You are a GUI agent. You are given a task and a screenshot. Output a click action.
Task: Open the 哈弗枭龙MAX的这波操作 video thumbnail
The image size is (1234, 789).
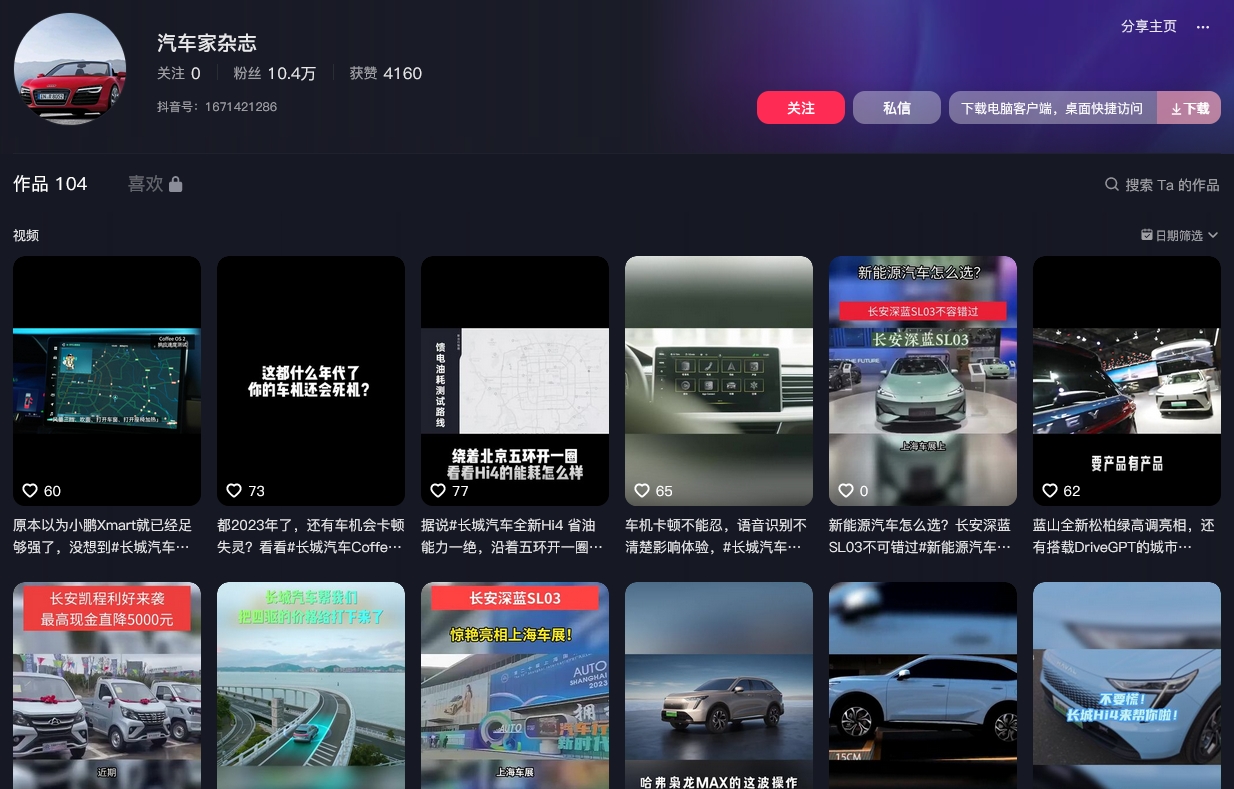pyautogui.click(x=719, y=685)
